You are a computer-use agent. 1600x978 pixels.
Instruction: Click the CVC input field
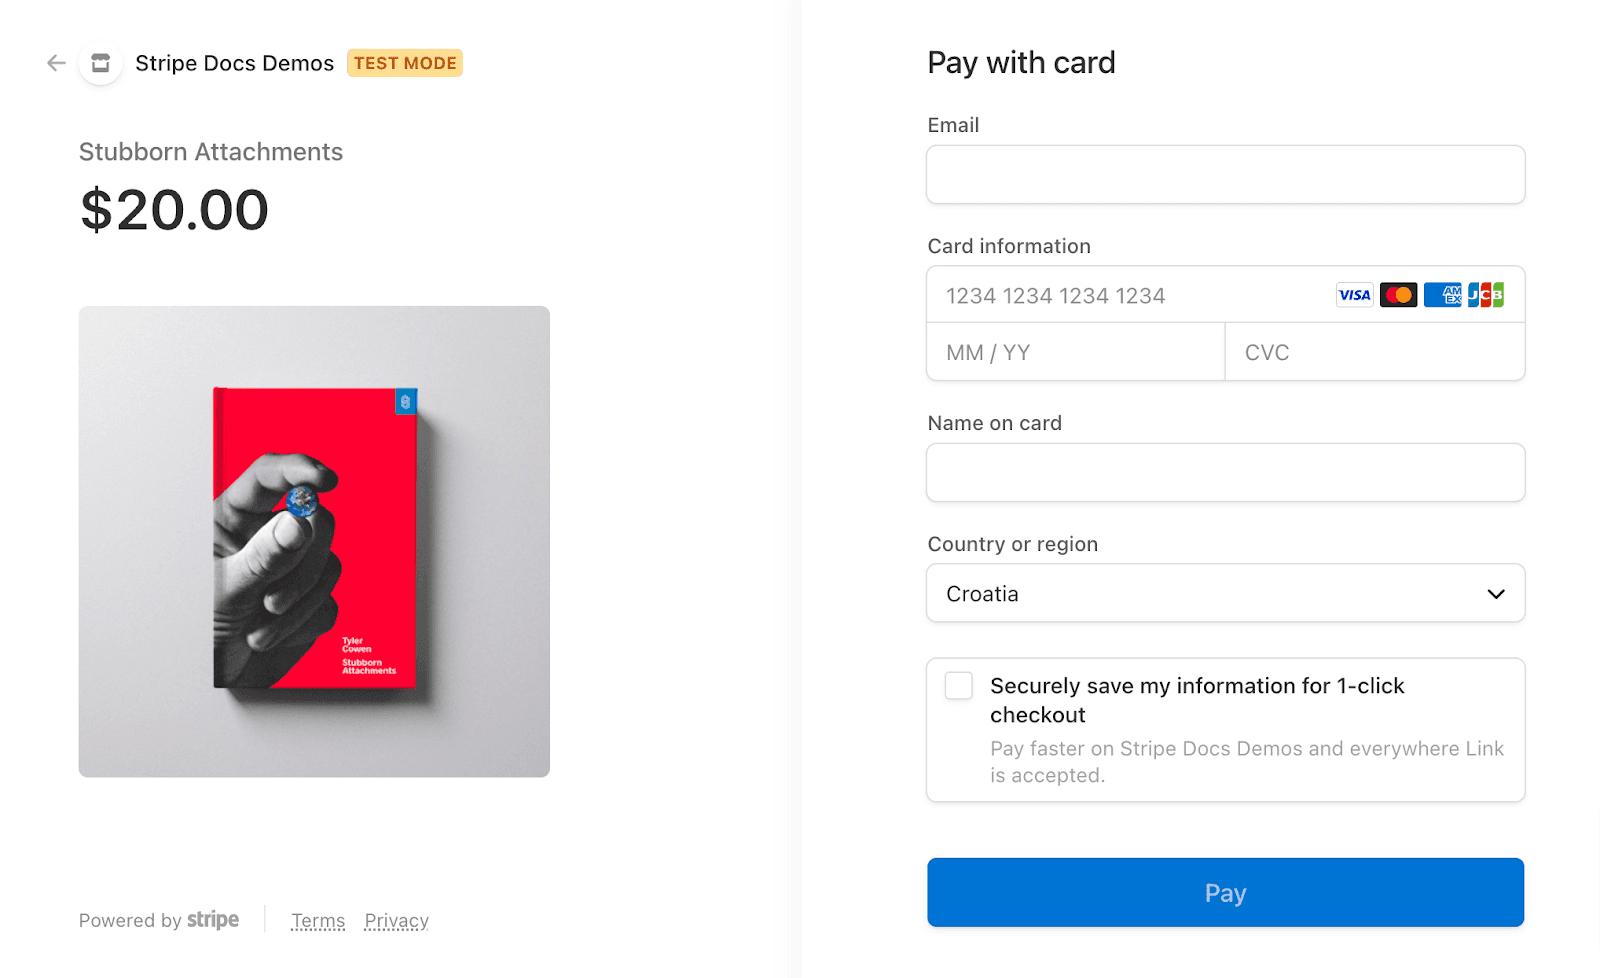(1375, 352)
